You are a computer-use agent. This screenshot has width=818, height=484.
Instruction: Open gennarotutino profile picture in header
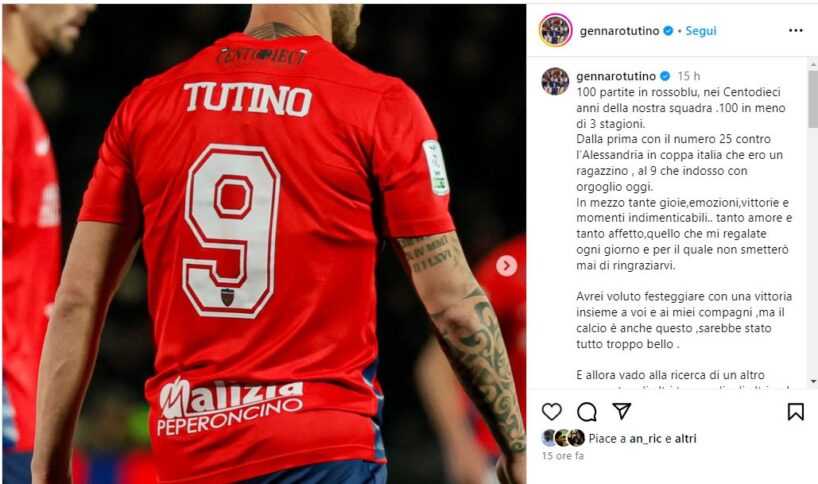[556, 30]
